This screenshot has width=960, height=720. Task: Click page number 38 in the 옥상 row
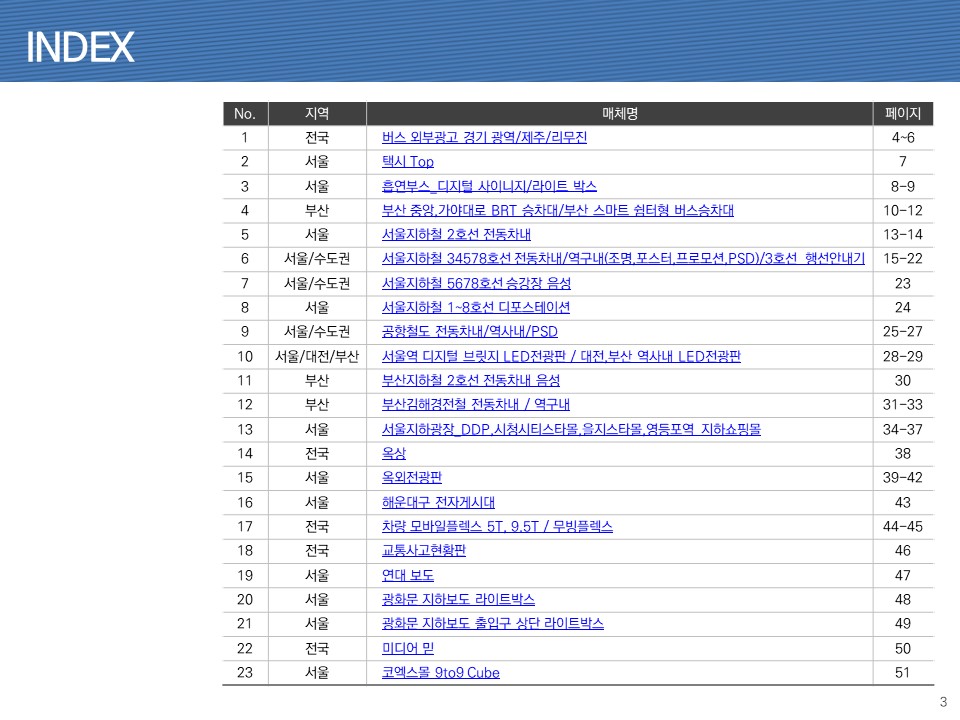(x=903, y=454)
